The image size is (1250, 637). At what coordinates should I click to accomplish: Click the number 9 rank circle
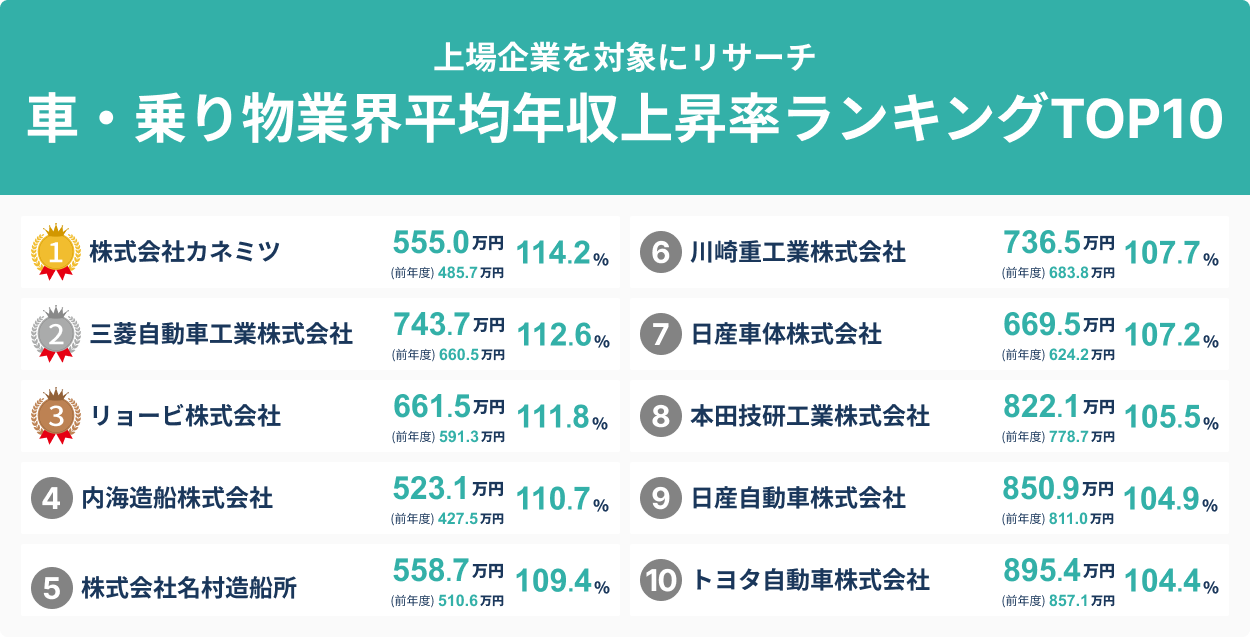click(660, 498)
